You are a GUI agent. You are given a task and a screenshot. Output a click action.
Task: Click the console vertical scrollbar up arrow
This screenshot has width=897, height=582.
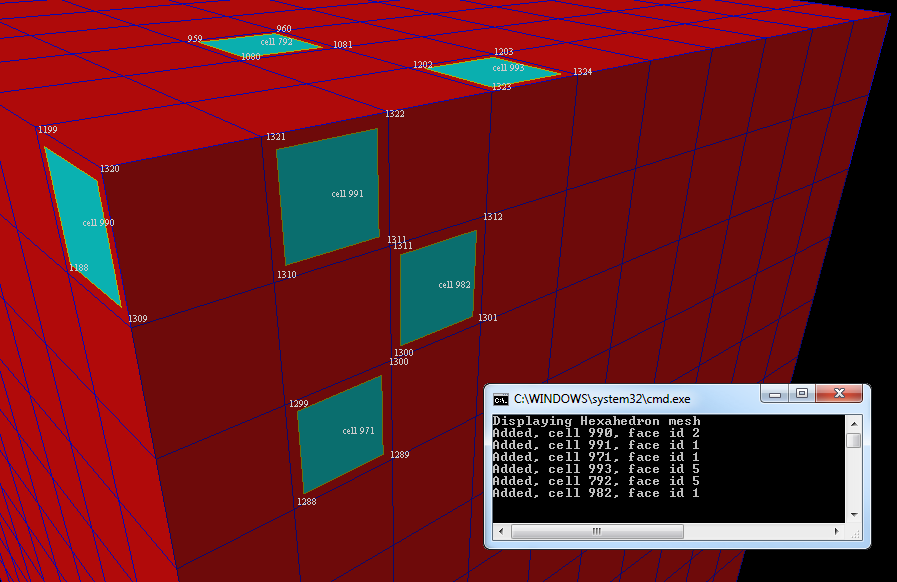point(853,422)
